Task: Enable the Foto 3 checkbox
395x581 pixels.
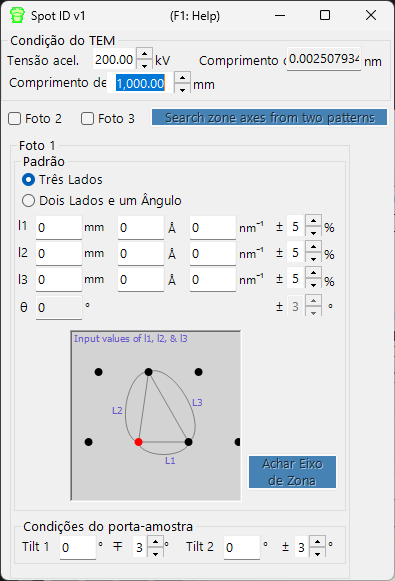Action: click(87, 119)
